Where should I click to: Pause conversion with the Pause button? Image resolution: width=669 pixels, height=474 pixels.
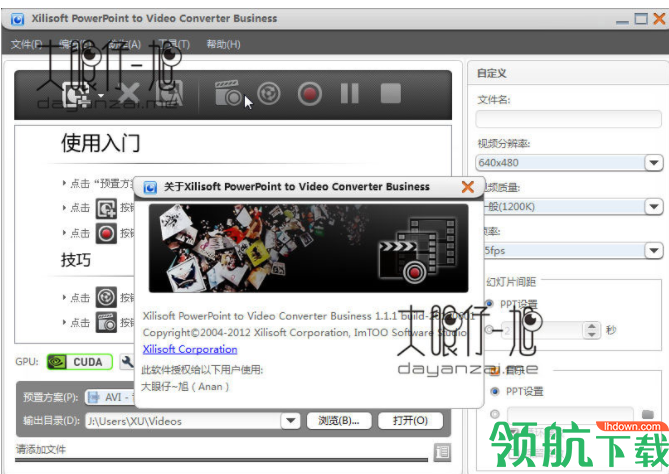pyautogui.click(x=350, y=93)
